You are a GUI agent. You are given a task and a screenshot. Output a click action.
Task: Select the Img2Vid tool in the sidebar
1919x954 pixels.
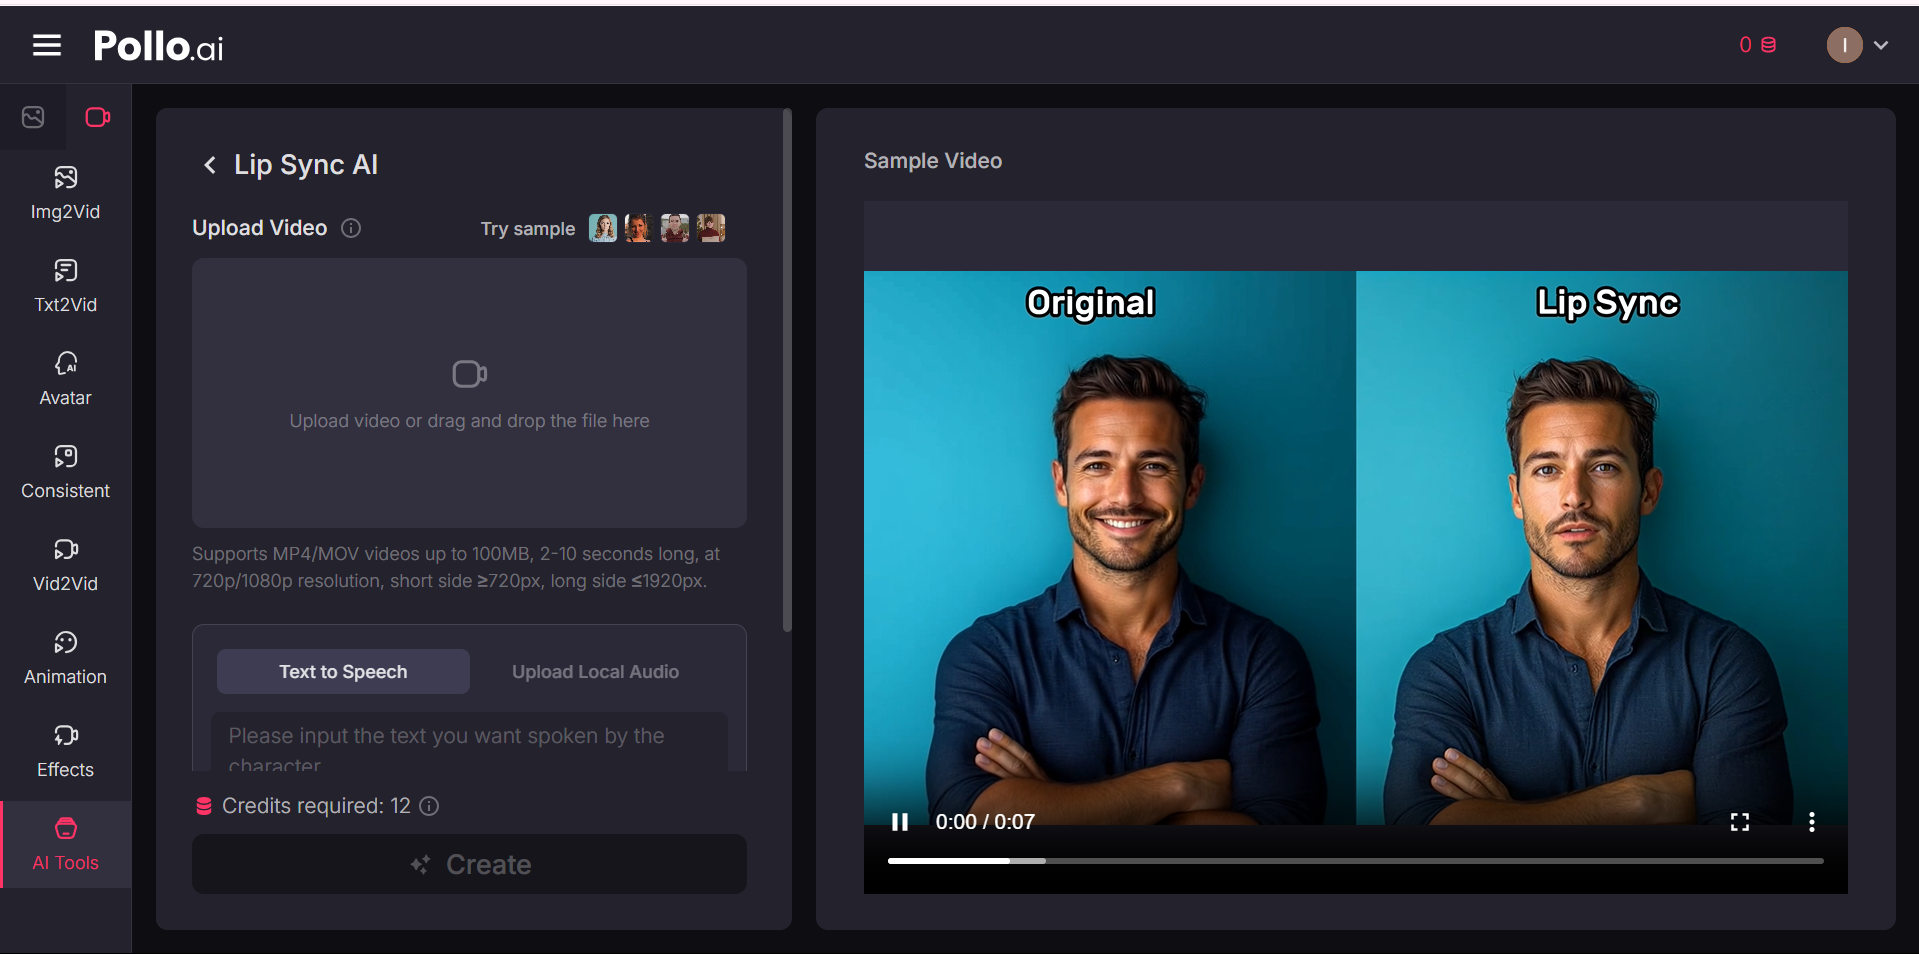coord(64,193)
